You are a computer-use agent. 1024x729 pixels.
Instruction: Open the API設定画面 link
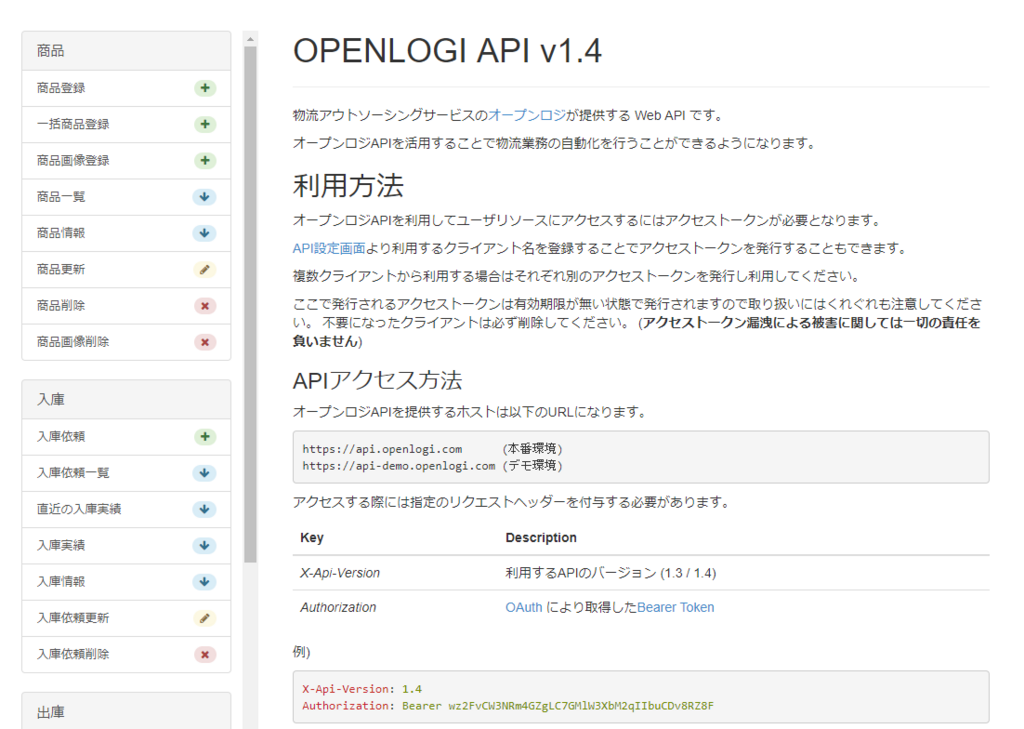(x=328, y=248)
